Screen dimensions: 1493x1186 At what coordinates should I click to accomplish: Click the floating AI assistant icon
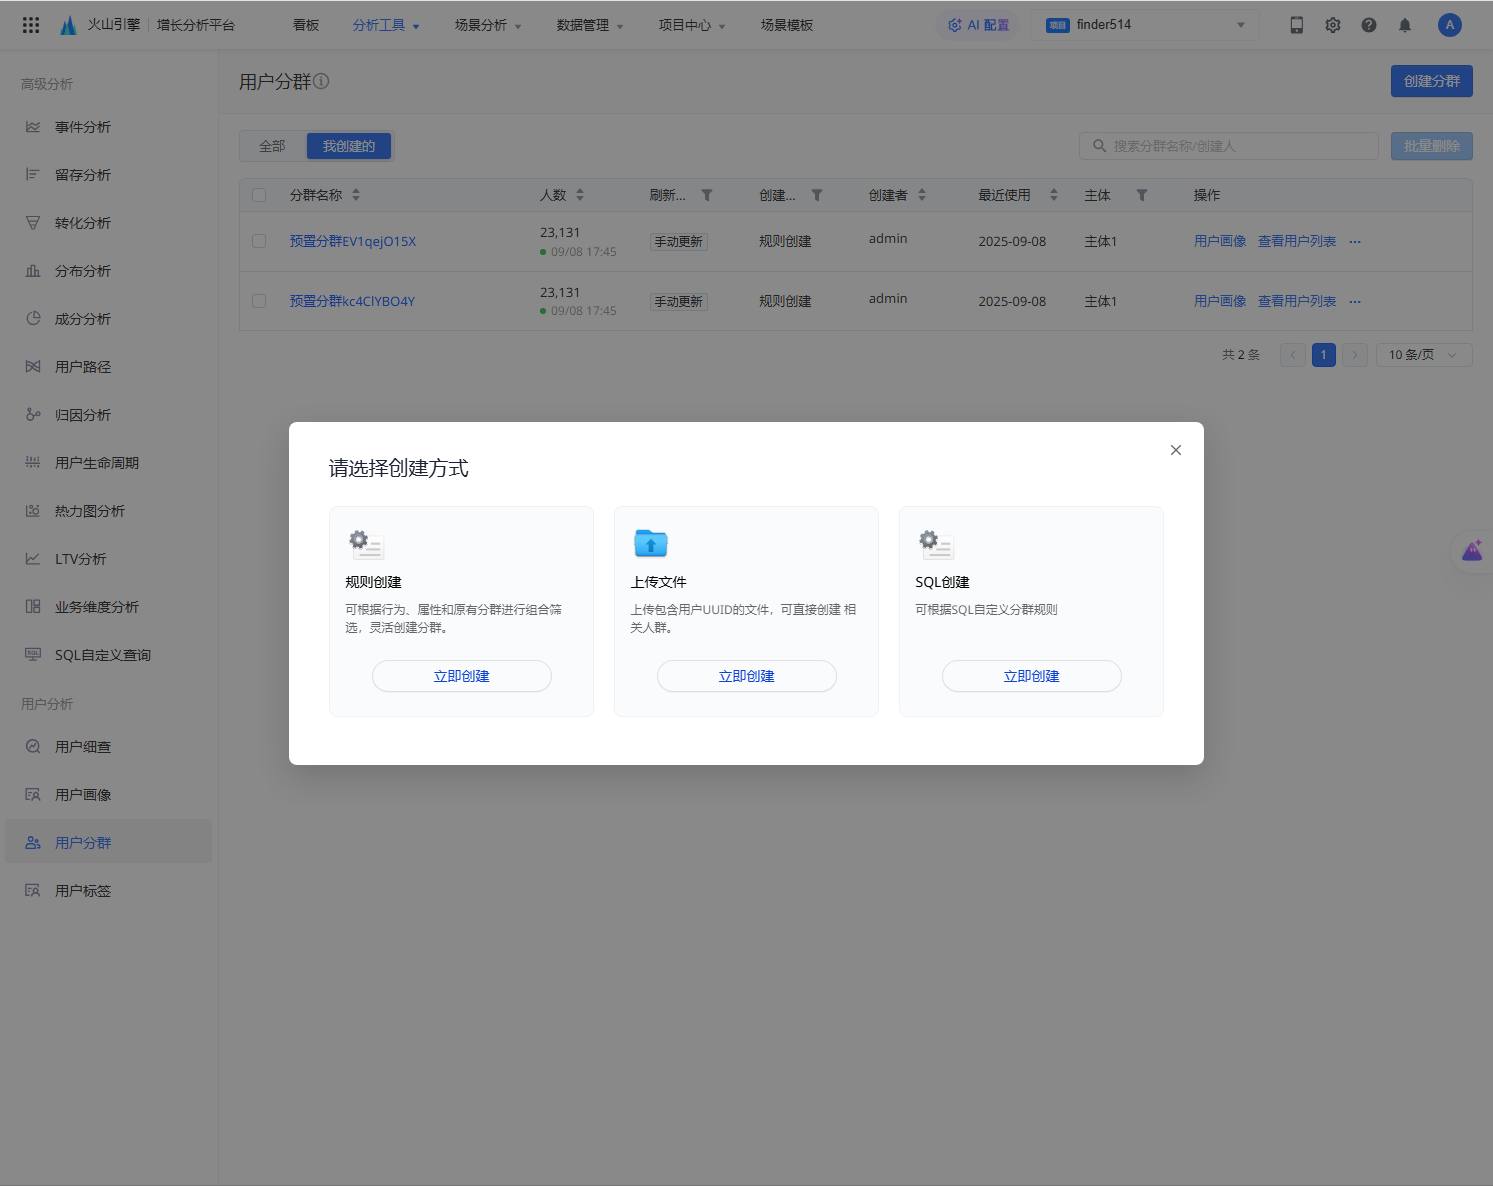click(x=1472, y=551)
